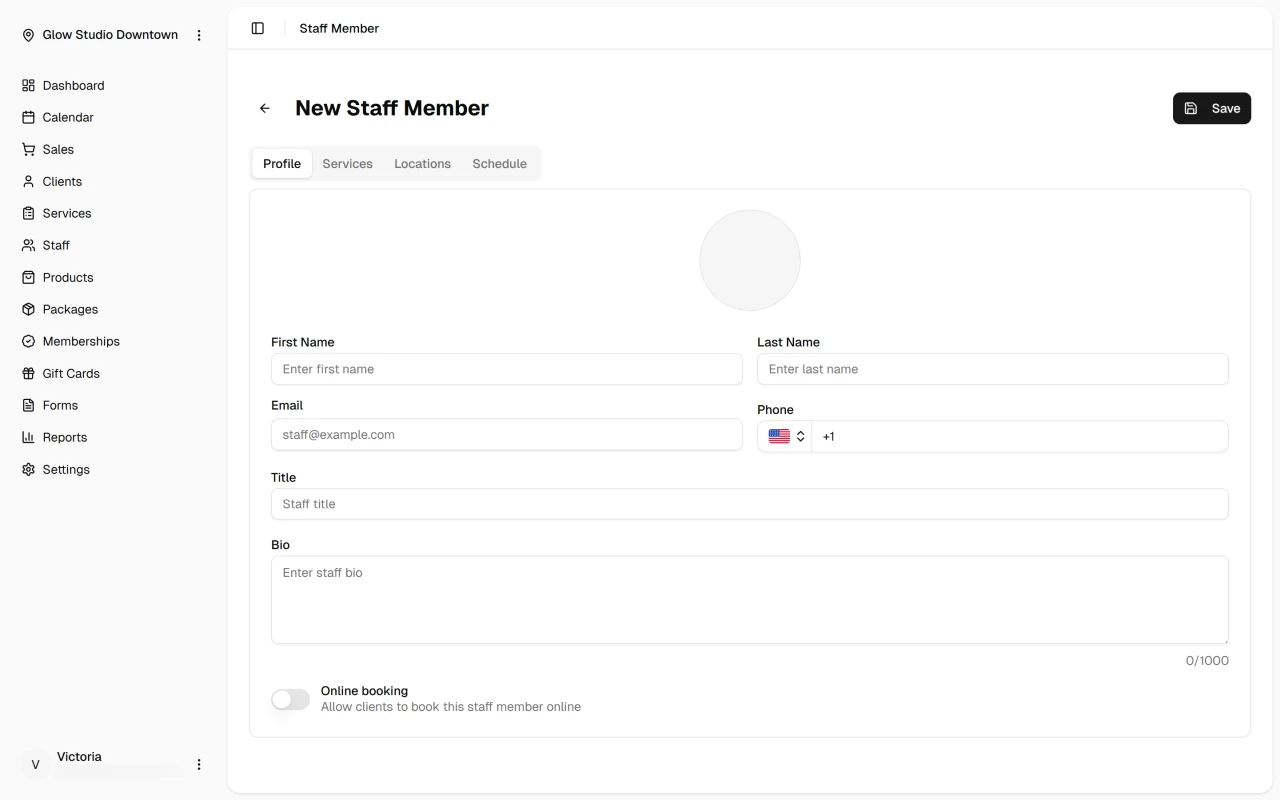1280x800 pixels.
Task: Open the Glow Studio Downtown options menu
Action: pyautogui.click(x=199, y=35)
